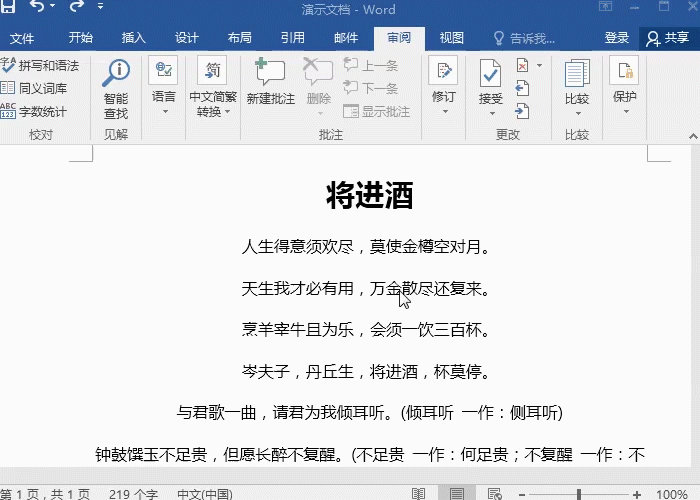
Task: Click the 接受 accept change icon
Action: click(490, 73)
